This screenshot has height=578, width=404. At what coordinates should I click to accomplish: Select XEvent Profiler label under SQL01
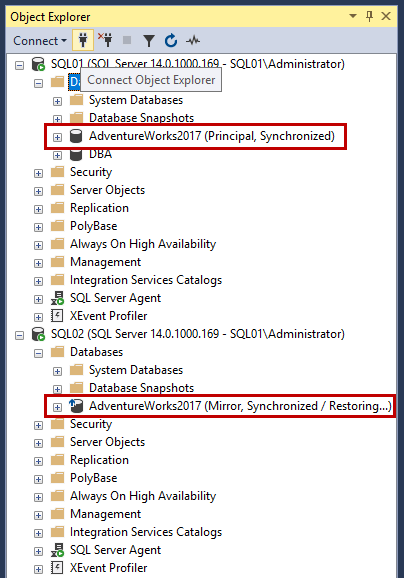pos(108,316)
